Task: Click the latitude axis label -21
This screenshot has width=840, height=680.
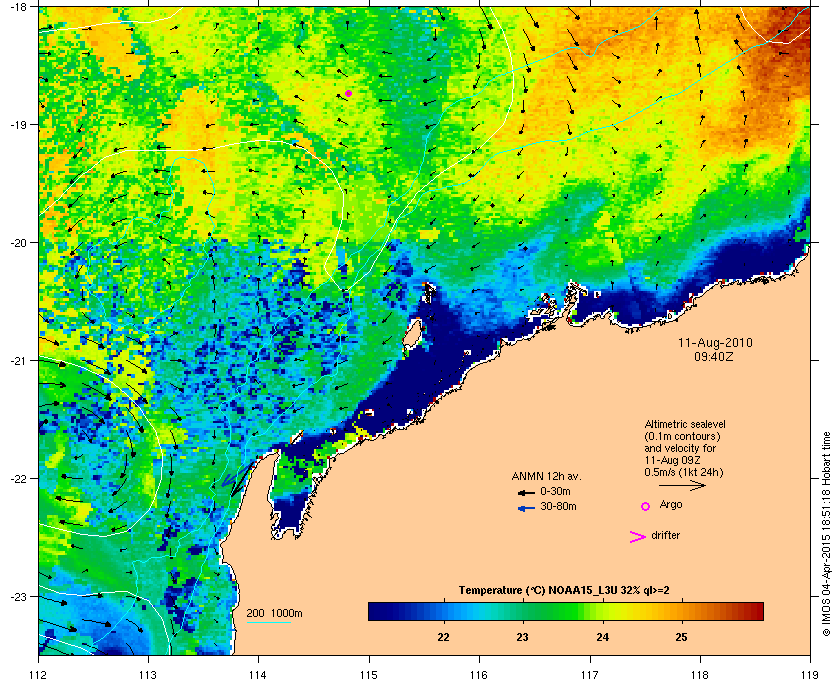Action: [17, 360]
